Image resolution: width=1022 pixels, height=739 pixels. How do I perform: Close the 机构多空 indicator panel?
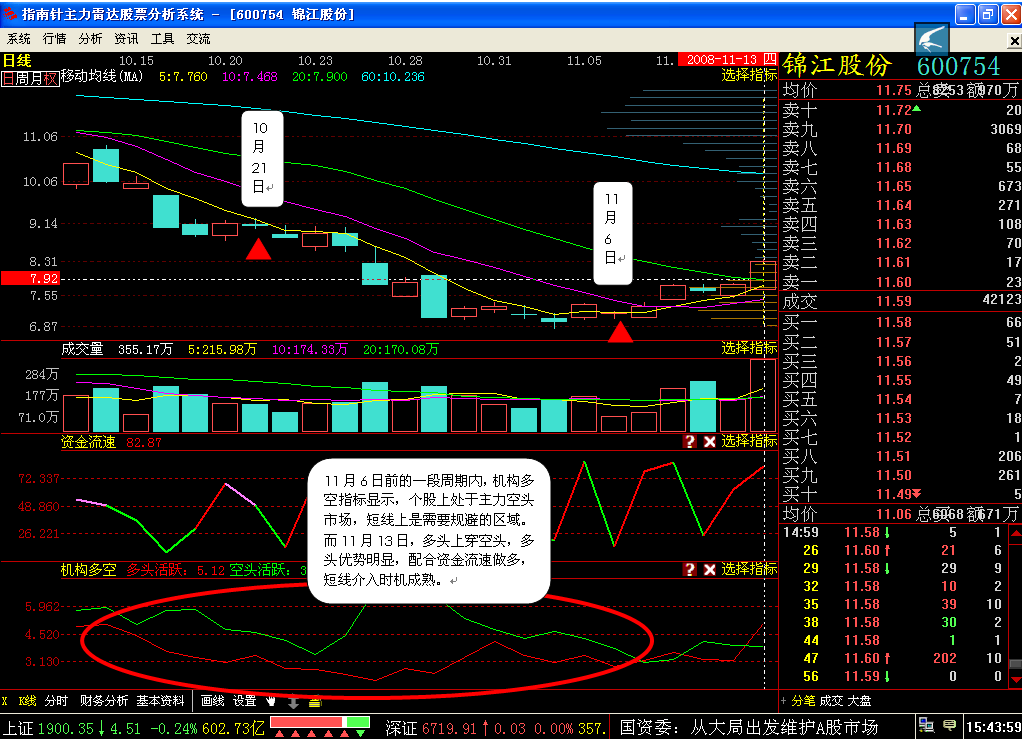(x=709, y=569)
